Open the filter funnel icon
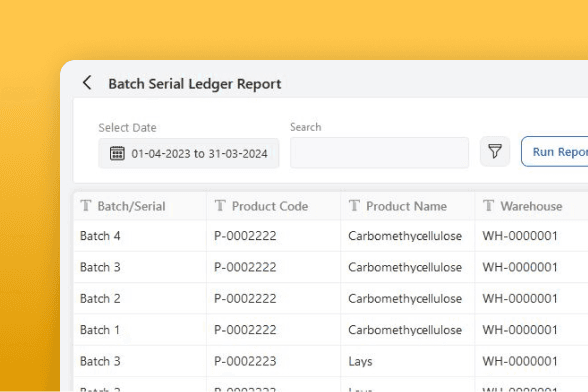Viewport: 588px width, 392px height. (x=495, y=152)
